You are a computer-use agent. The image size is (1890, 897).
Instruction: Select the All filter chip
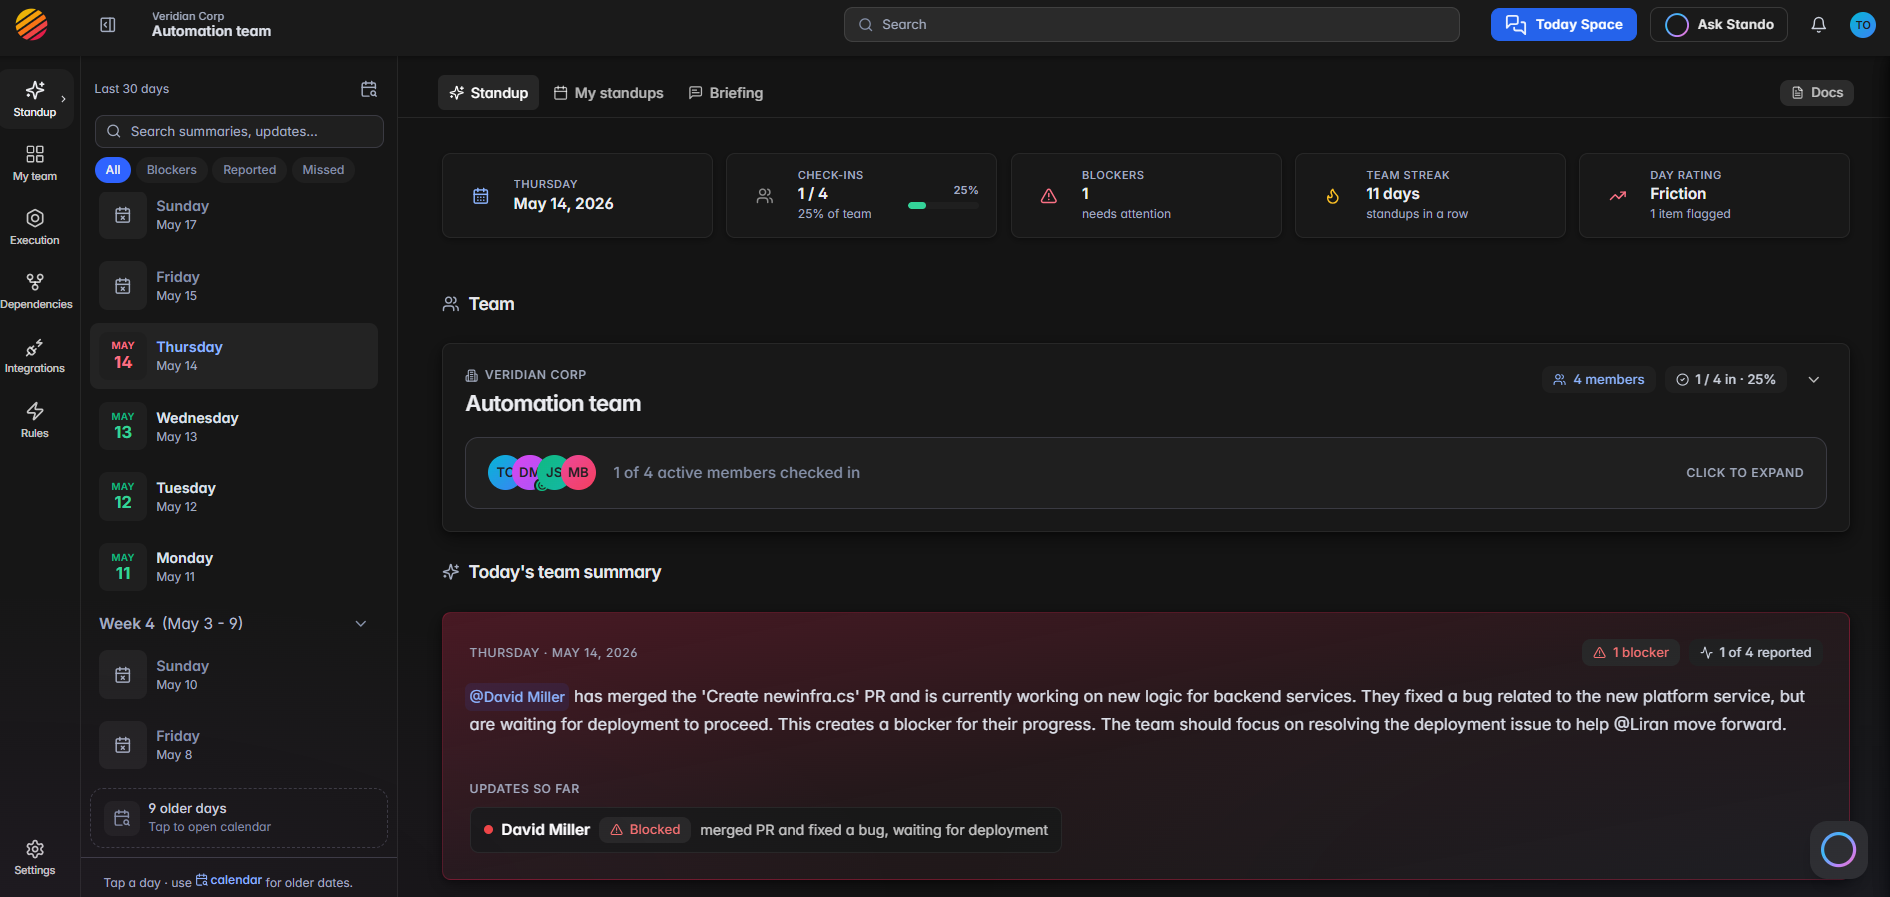(113, 170)
